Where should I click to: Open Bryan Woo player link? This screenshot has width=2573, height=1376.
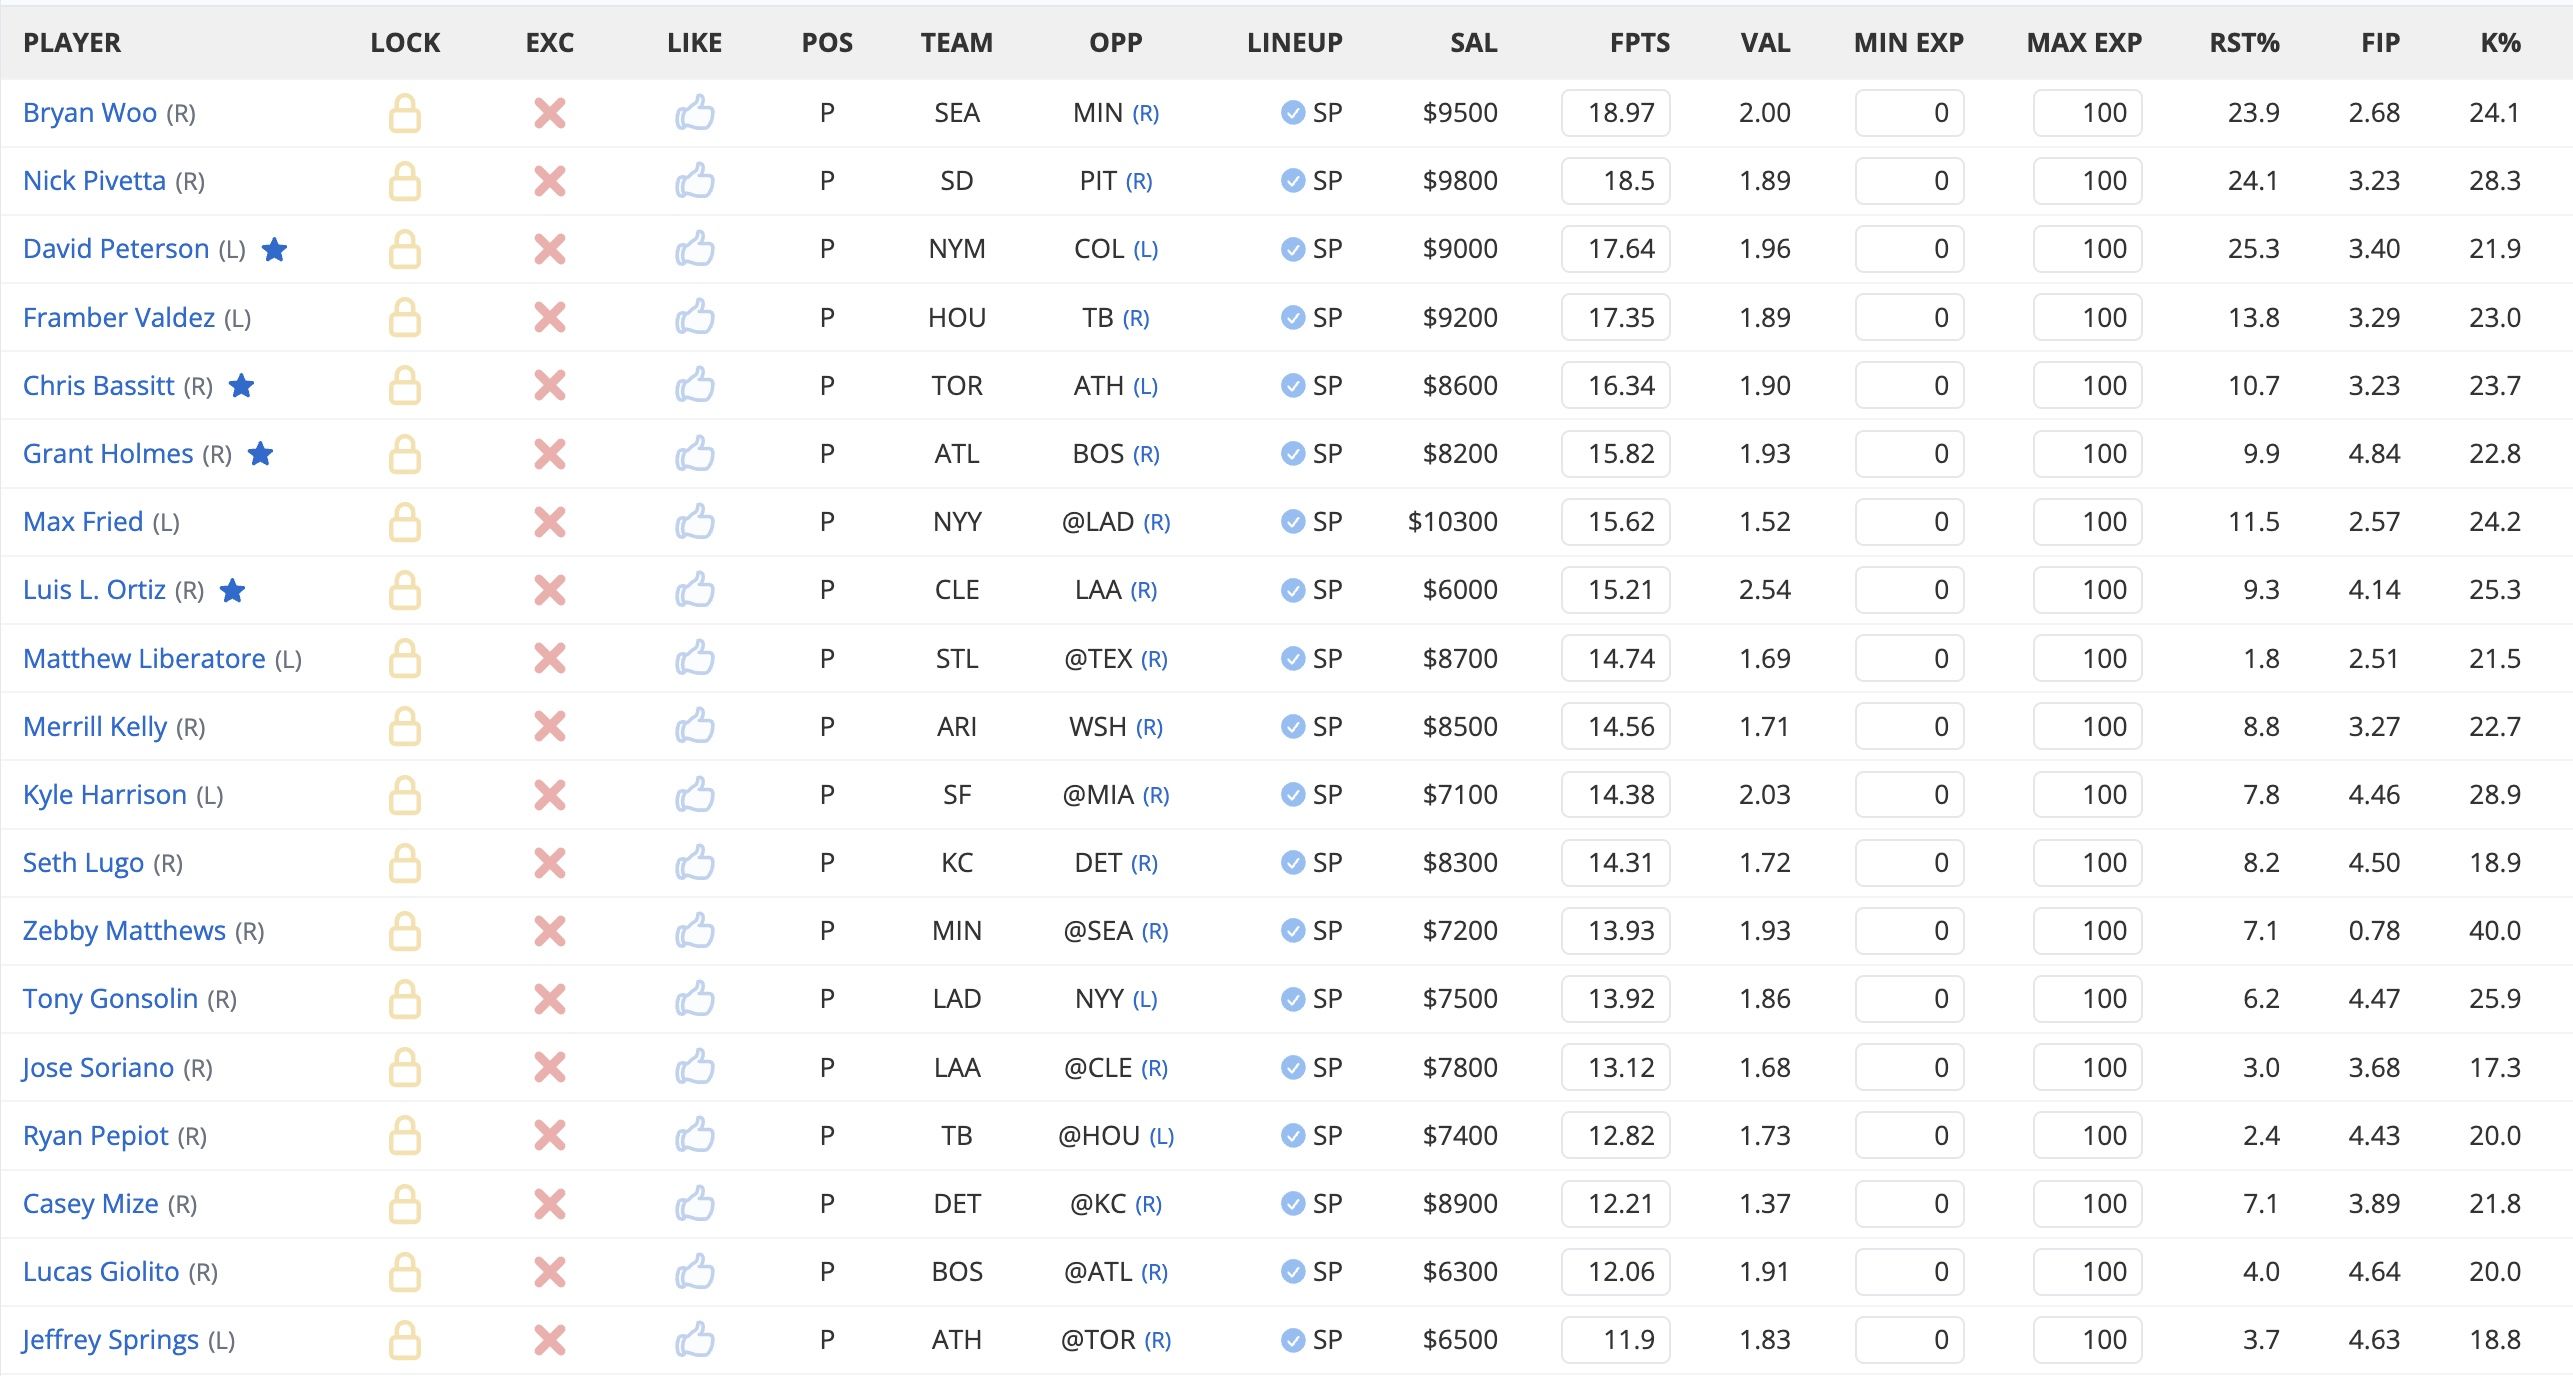(90, 113)
